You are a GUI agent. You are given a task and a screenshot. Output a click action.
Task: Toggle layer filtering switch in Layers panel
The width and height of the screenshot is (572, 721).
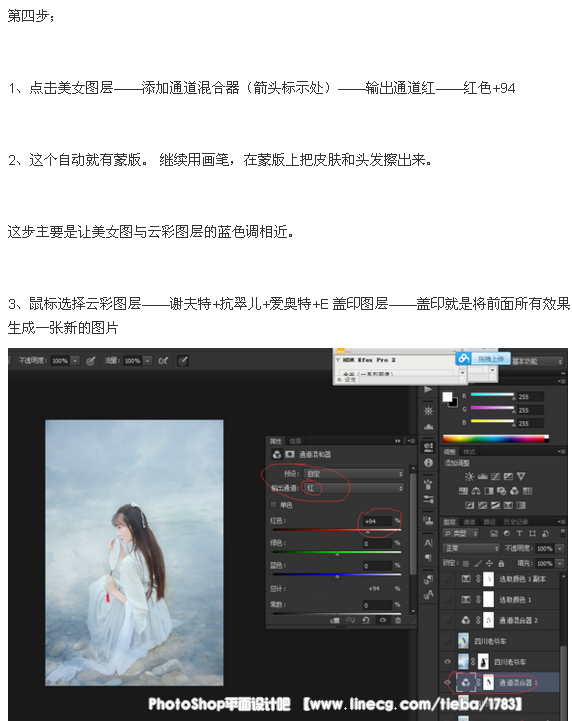[563, 533]
